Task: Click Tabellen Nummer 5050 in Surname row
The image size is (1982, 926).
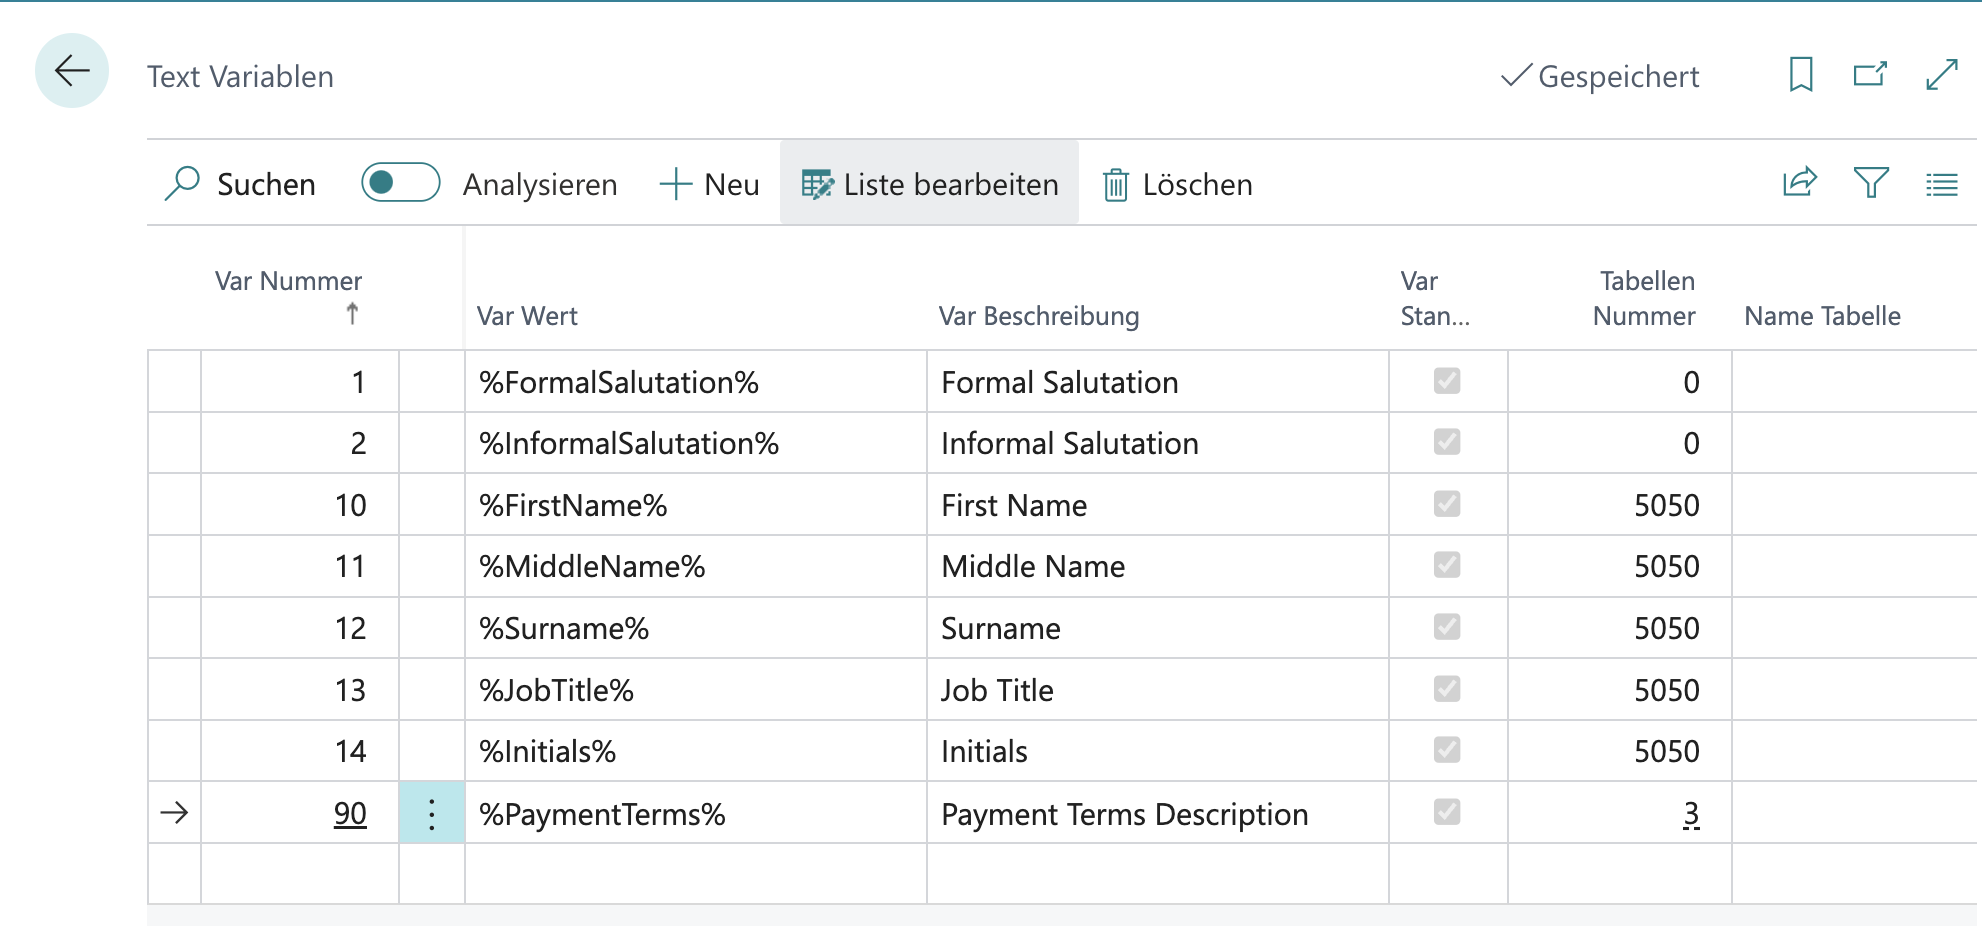Action: [1620, 628]
